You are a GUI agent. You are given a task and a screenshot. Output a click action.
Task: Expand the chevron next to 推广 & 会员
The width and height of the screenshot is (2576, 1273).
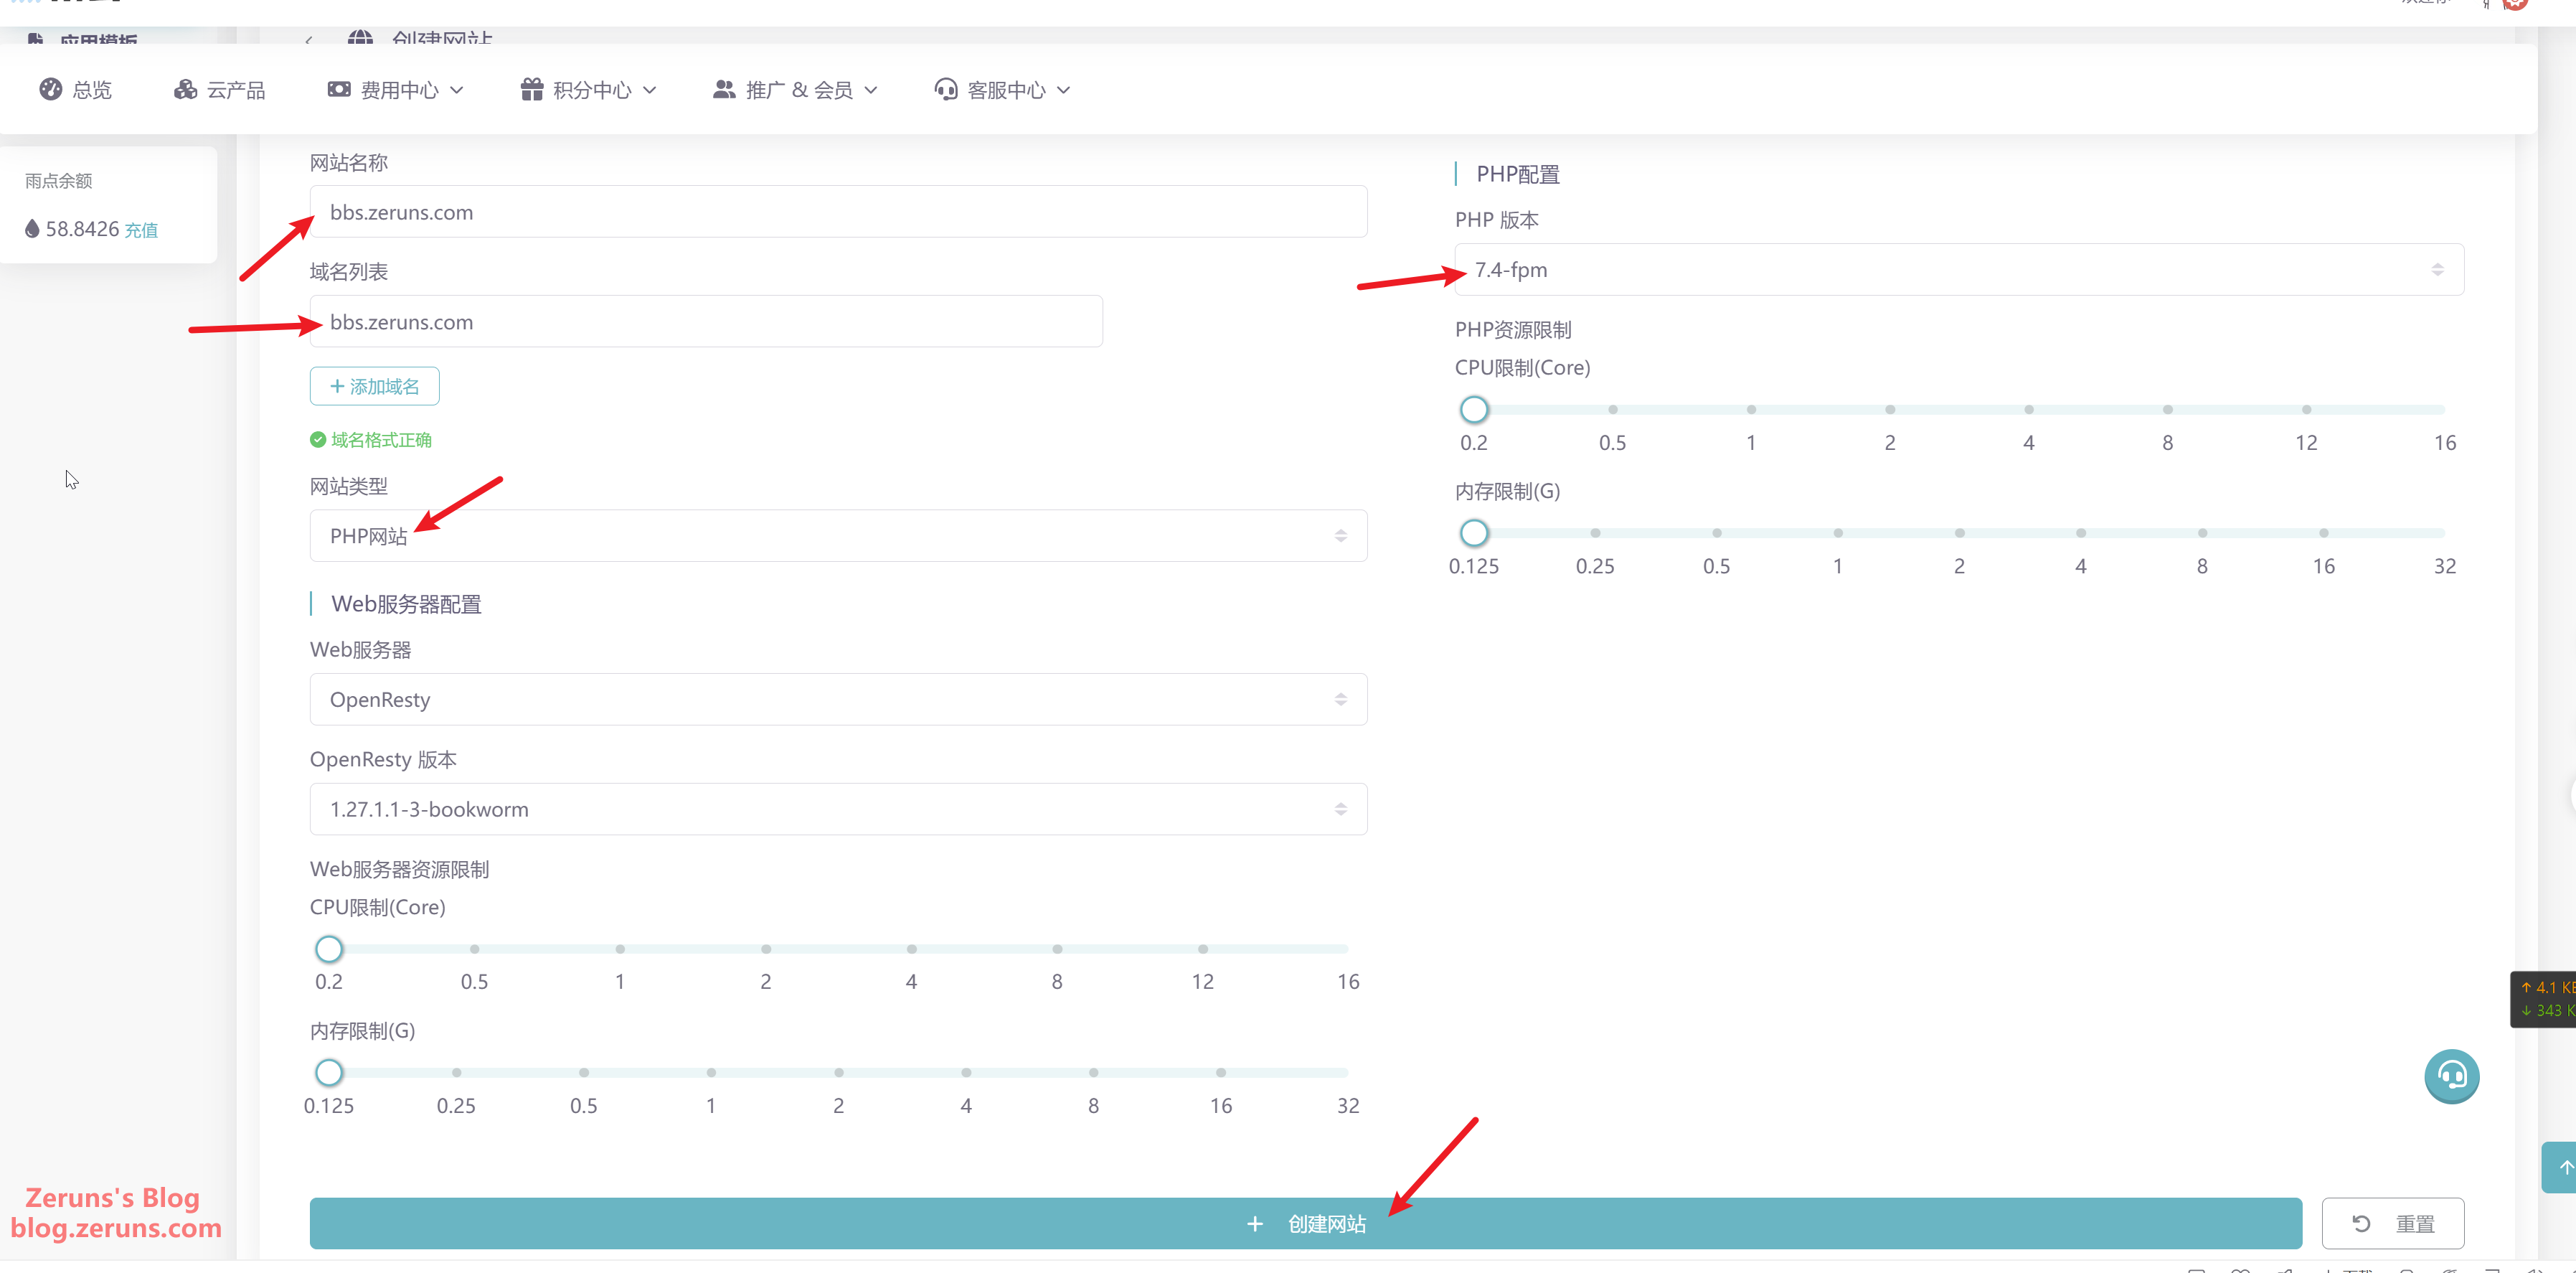[871, 90]
